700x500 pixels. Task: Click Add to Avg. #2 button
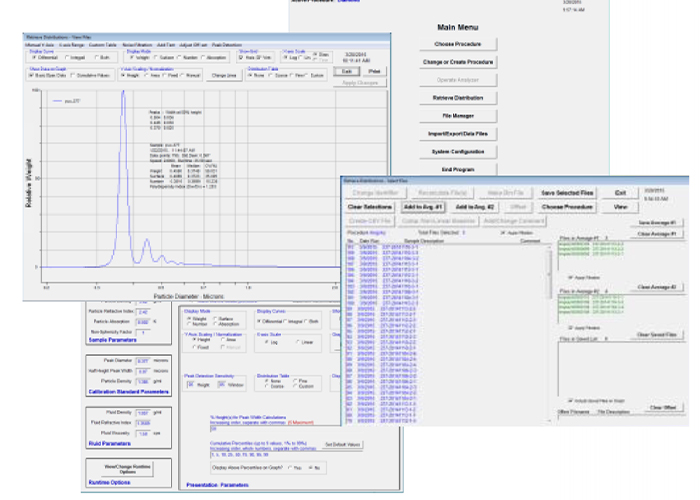pos(475,207)
